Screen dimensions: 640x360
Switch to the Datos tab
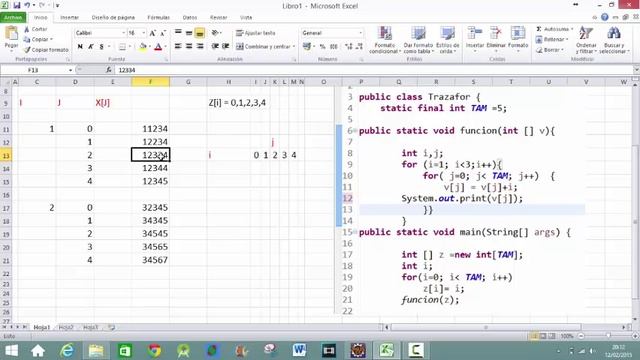[190, 18]
